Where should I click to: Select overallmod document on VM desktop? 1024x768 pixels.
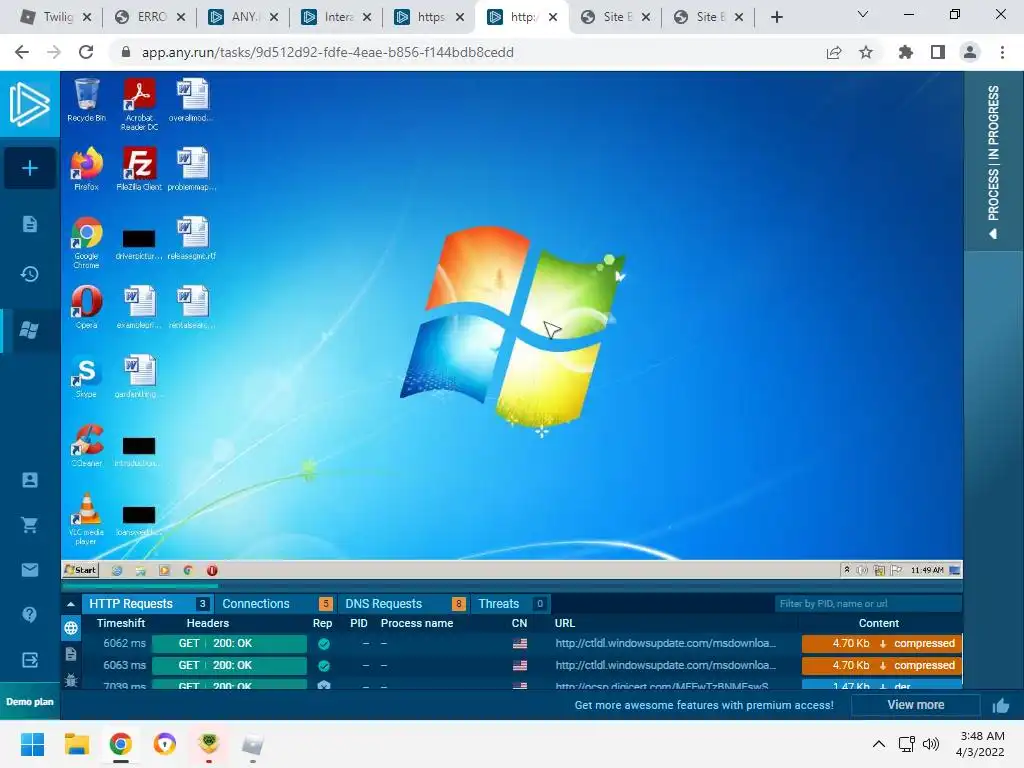coord(191,100)
